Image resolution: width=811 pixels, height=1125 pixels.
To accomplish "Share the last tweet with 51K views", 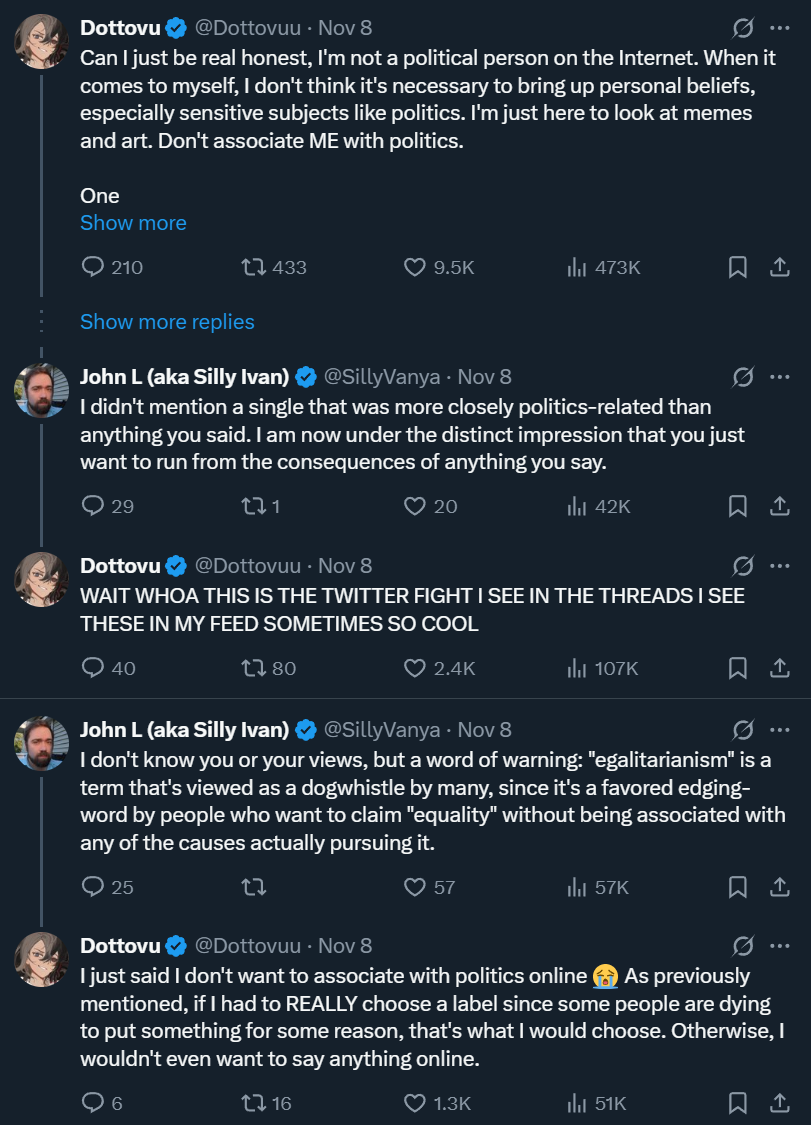I will click(779, 1103).
